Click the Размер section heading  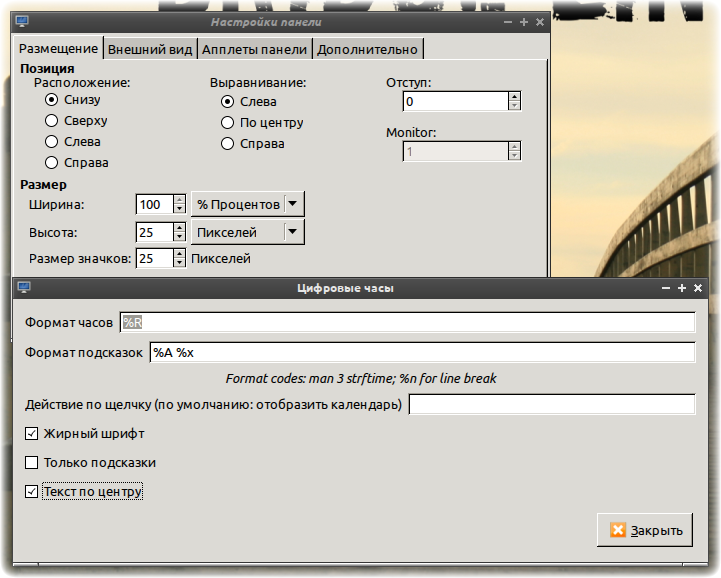[x=43, y=184]
